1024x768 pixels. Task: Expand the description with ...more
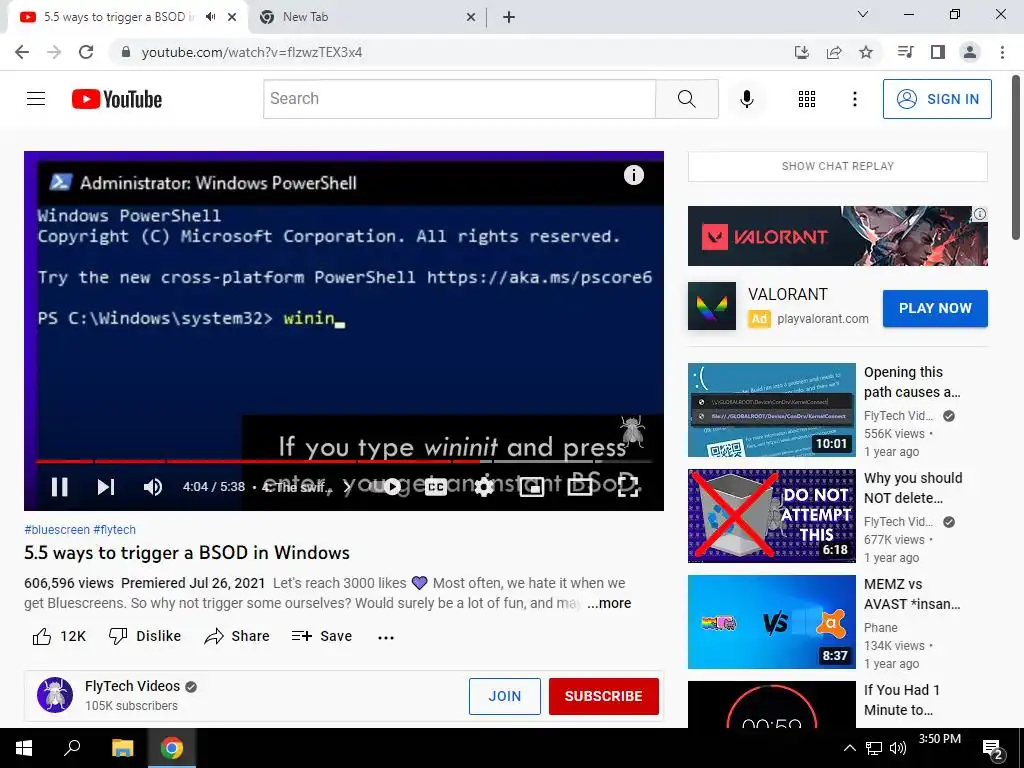click(609, 603)
